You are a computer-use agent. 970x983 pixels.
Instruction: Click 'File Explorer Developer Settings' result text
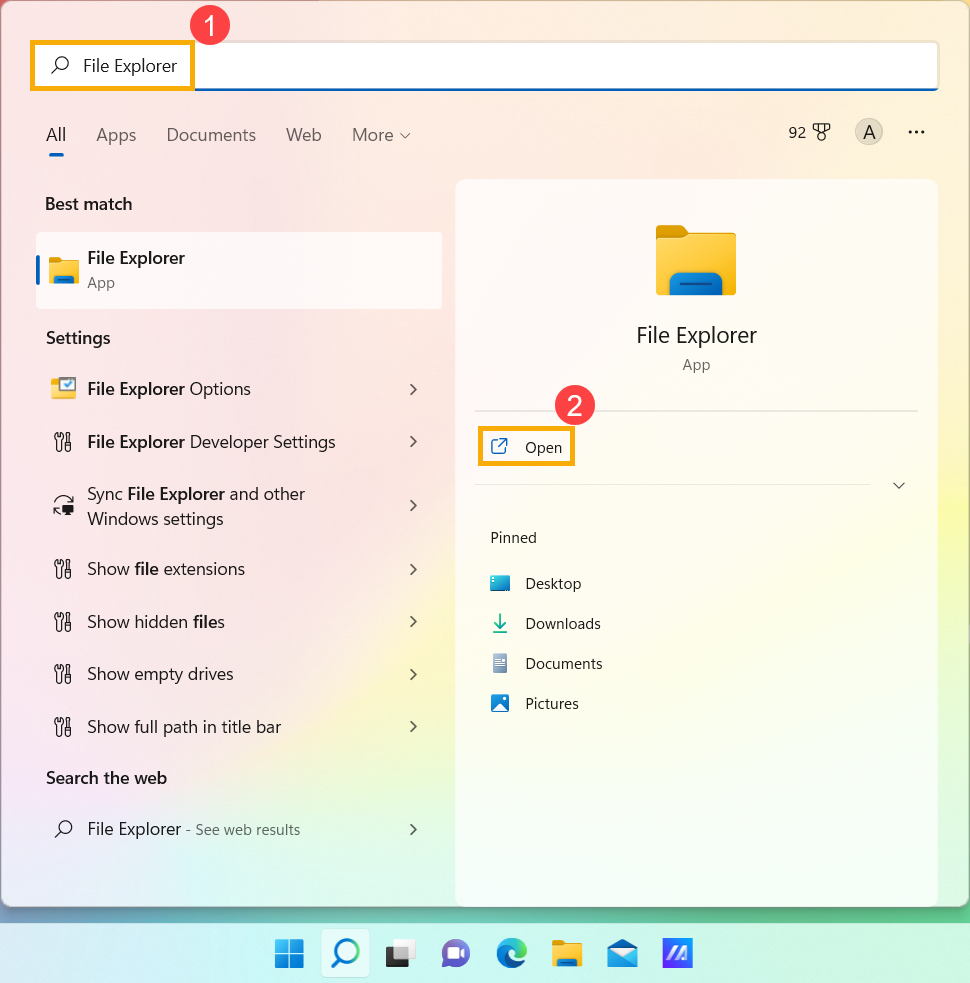(x=211, y=442)
